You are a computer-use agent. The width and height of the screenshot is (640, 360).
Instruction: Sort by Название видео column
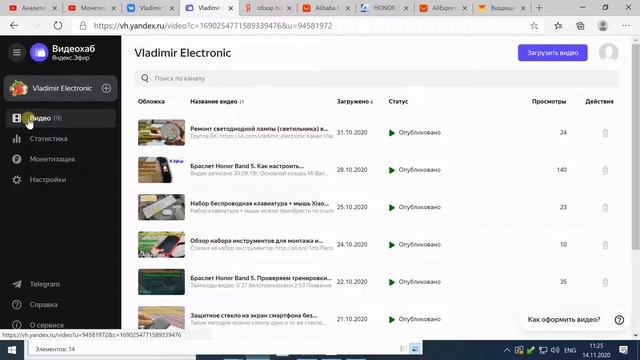click(217, 101)
